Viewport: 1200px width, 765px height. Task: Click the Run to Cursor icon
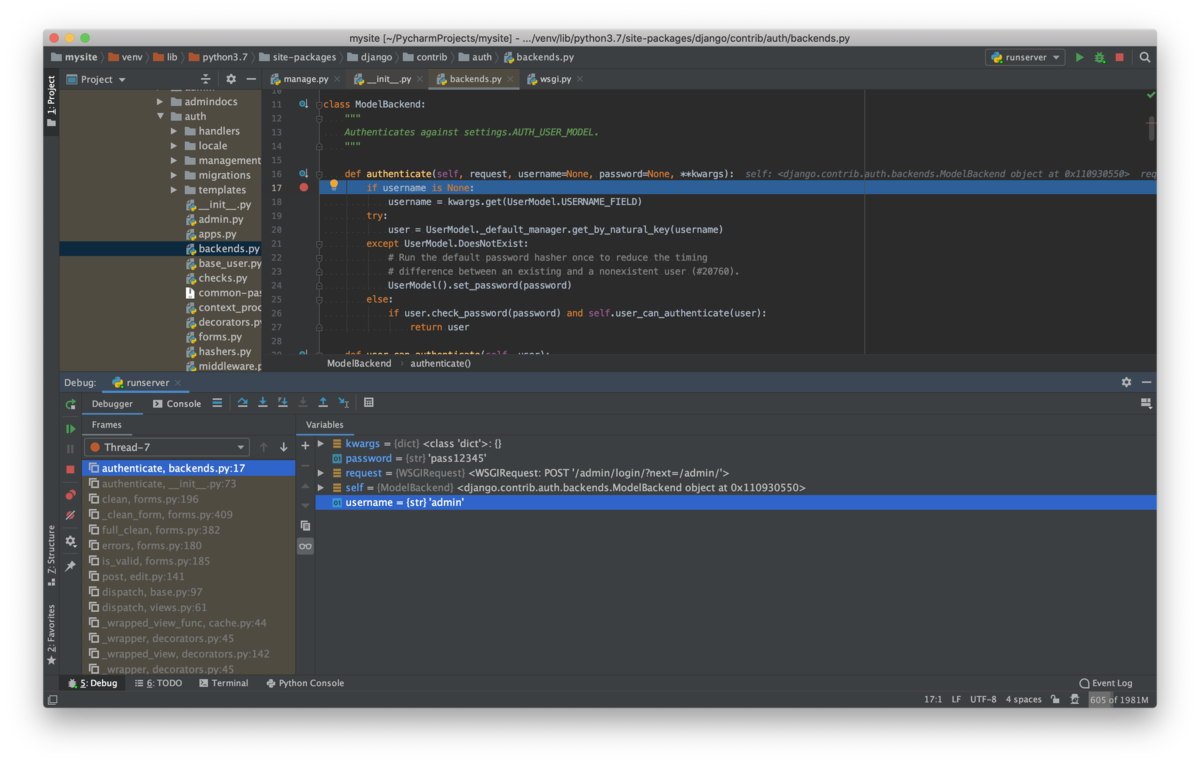click(343, 403)
